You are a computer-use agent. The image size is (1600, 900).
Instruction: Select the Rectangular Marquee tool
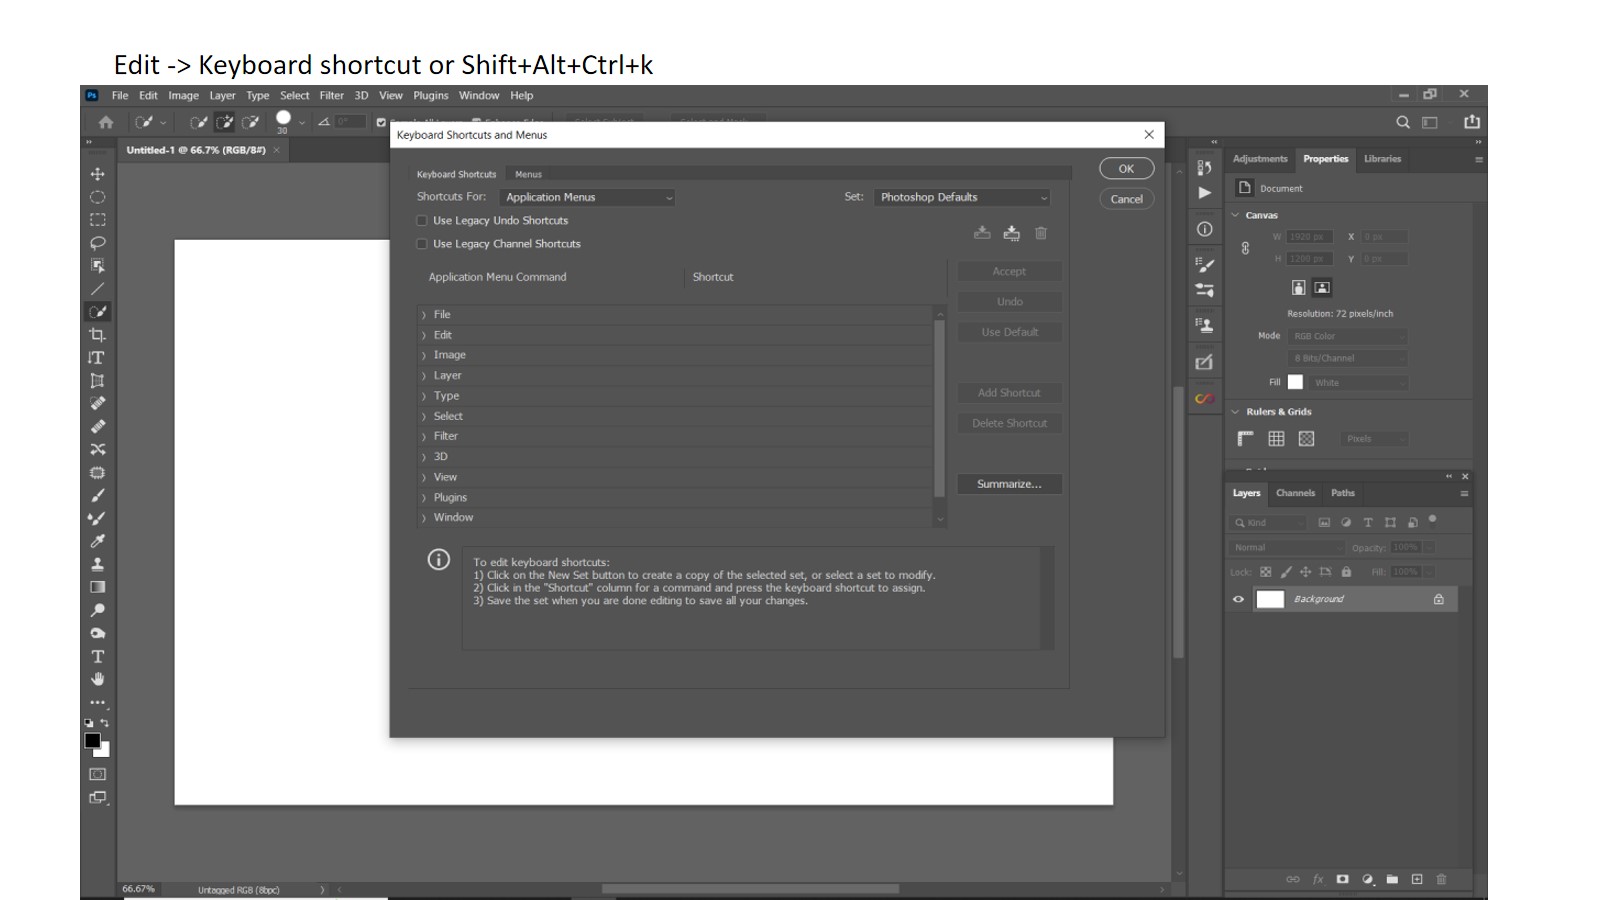[x=97, y=220]
